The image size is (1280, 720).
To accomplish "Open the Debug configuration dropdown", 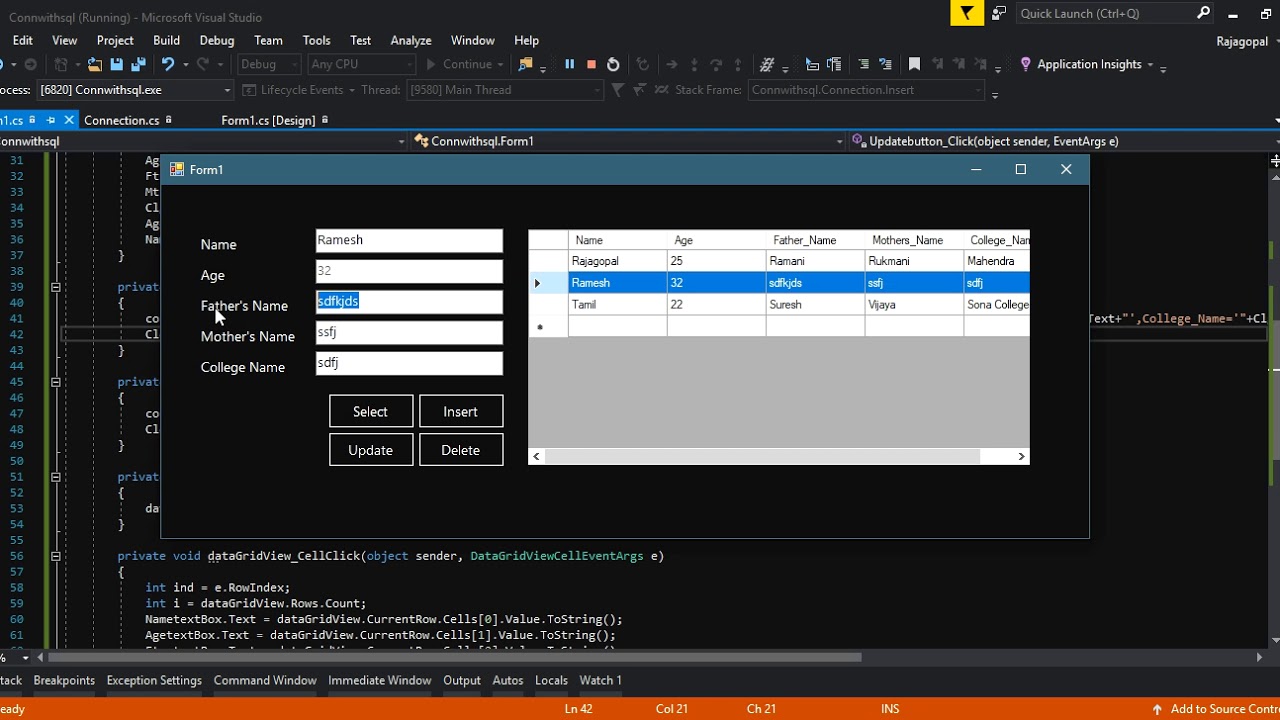I will pyautogui.click(x=269, y=64).
